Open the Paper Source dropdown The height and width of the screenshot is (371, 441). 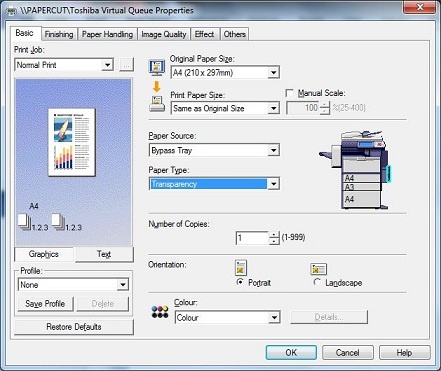(x=214, y=150)
